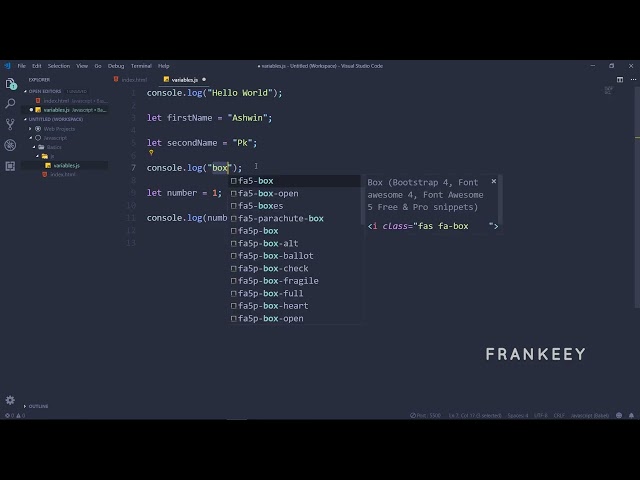Image resolution: width=640 pixels, height=480 pixels.
Task: Close the suggestion details panel
Action: click(494, 181)
